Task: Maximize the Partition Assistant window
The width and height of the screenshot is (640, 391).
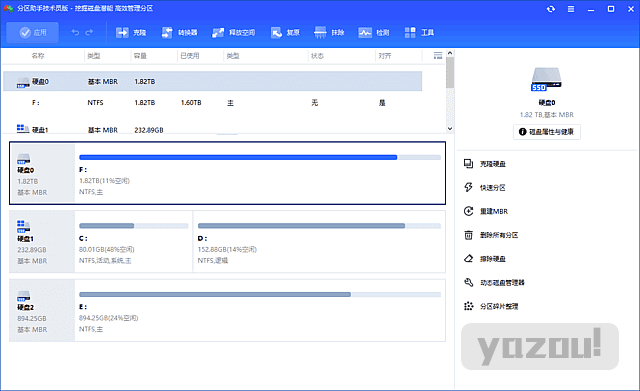Action: click(x=611, y=9)
